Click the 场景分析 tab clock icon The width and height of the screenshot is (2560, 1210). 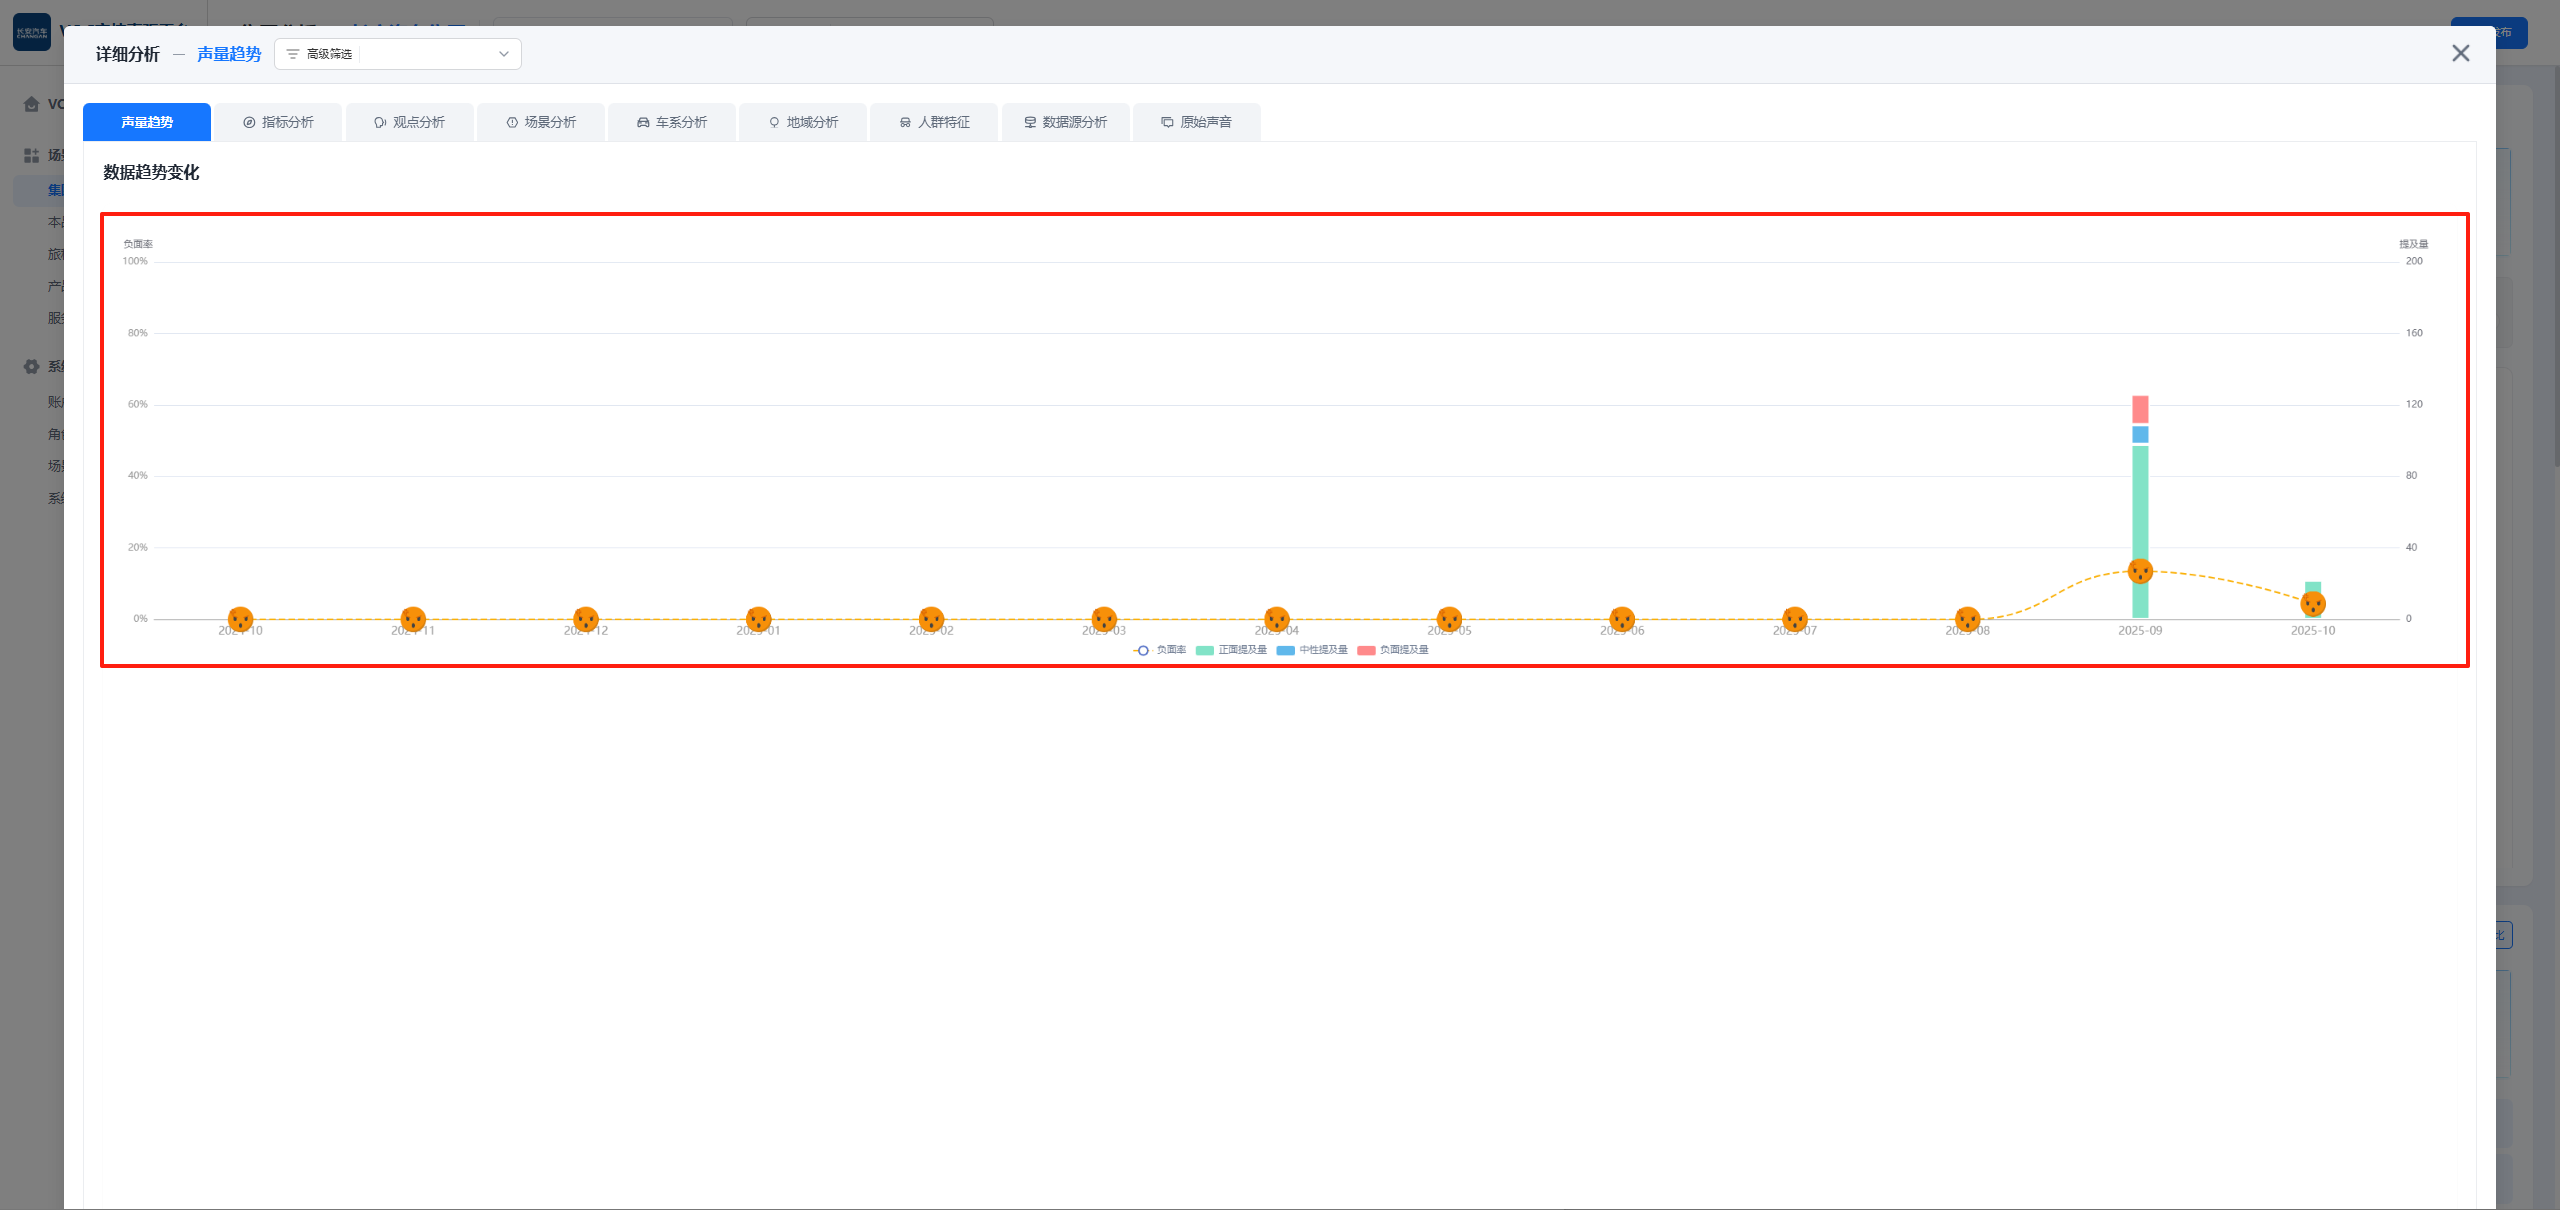(512, 122)
